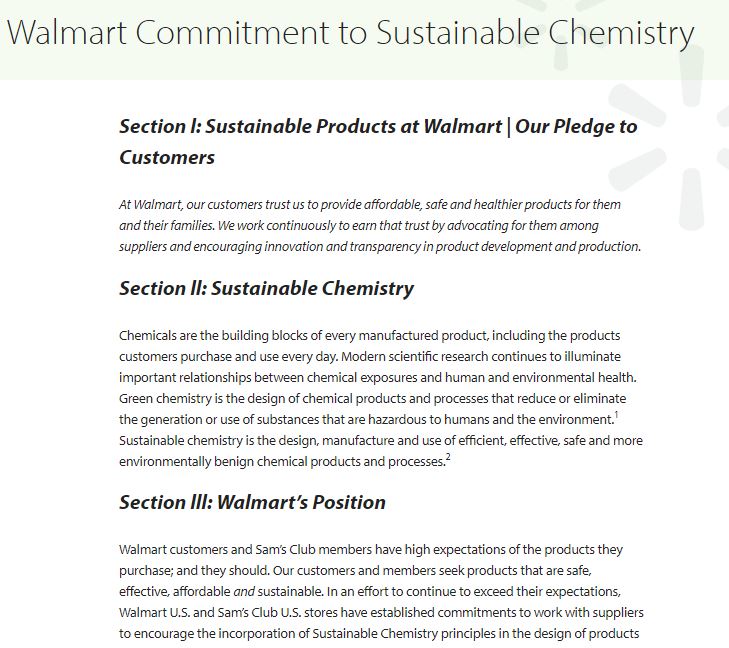
Task: Click the 'Chemicals are the building blocks' sentence
Action: 370,346
